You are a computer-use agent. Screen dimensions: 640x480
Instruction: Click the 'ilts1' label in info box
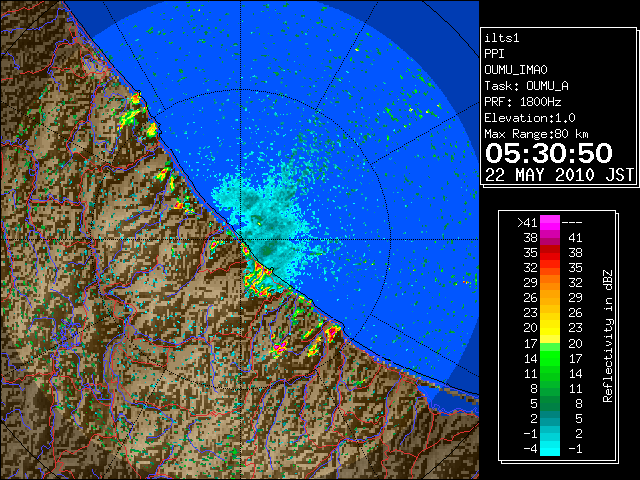pos(502,38)
